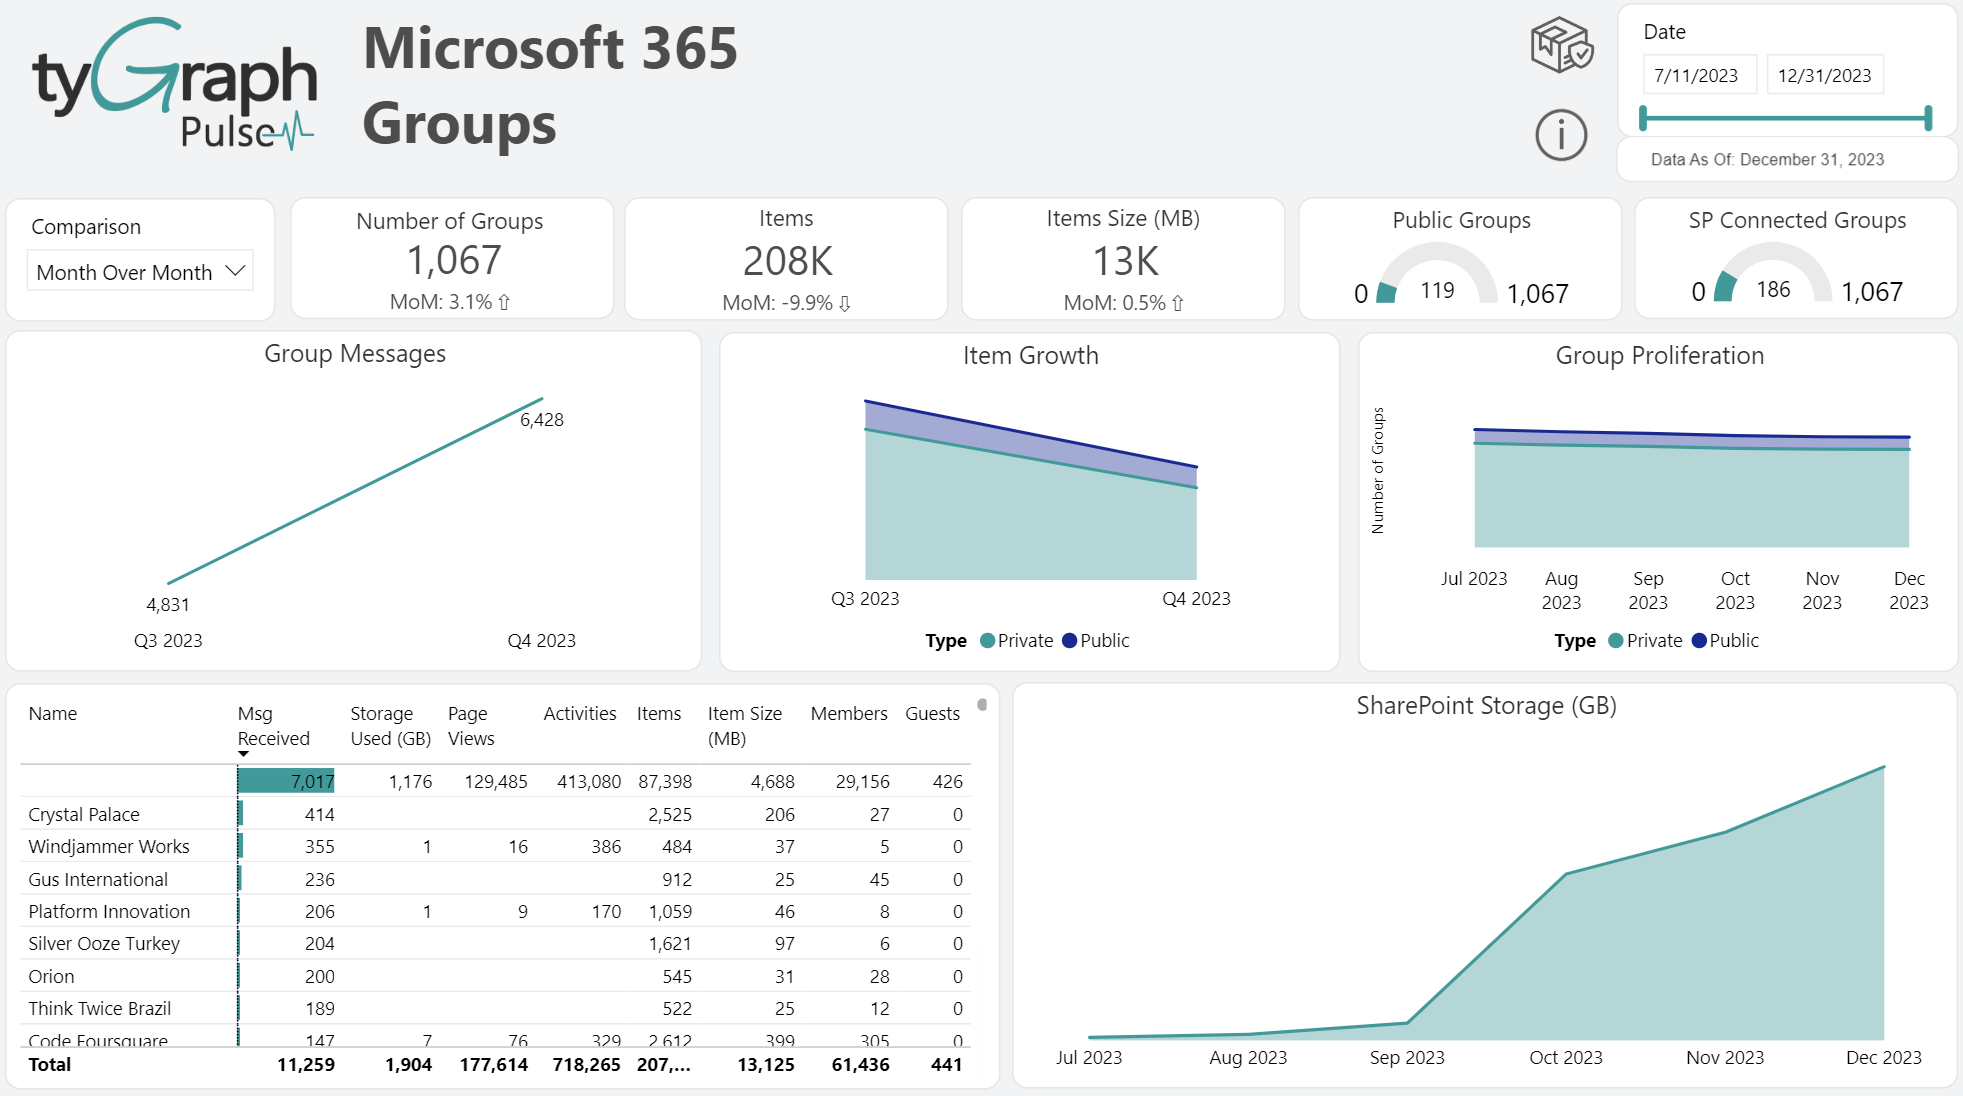The image size is (1963, 1096).
Task: Sort the table by Storage Used (GB) column
Action: 388,725
